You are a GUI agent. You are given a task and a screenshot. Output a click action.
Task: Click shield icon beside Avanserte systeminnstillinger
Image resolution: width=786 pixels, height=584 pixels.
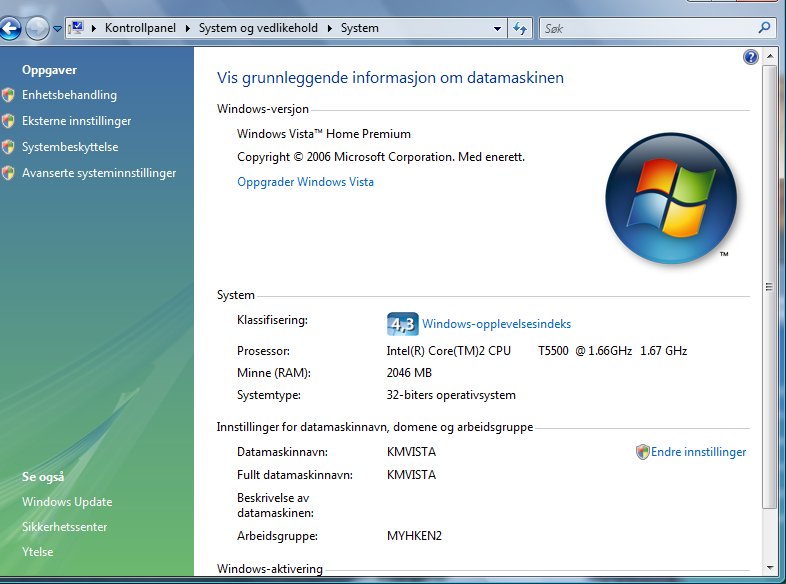tap(8, 173)
